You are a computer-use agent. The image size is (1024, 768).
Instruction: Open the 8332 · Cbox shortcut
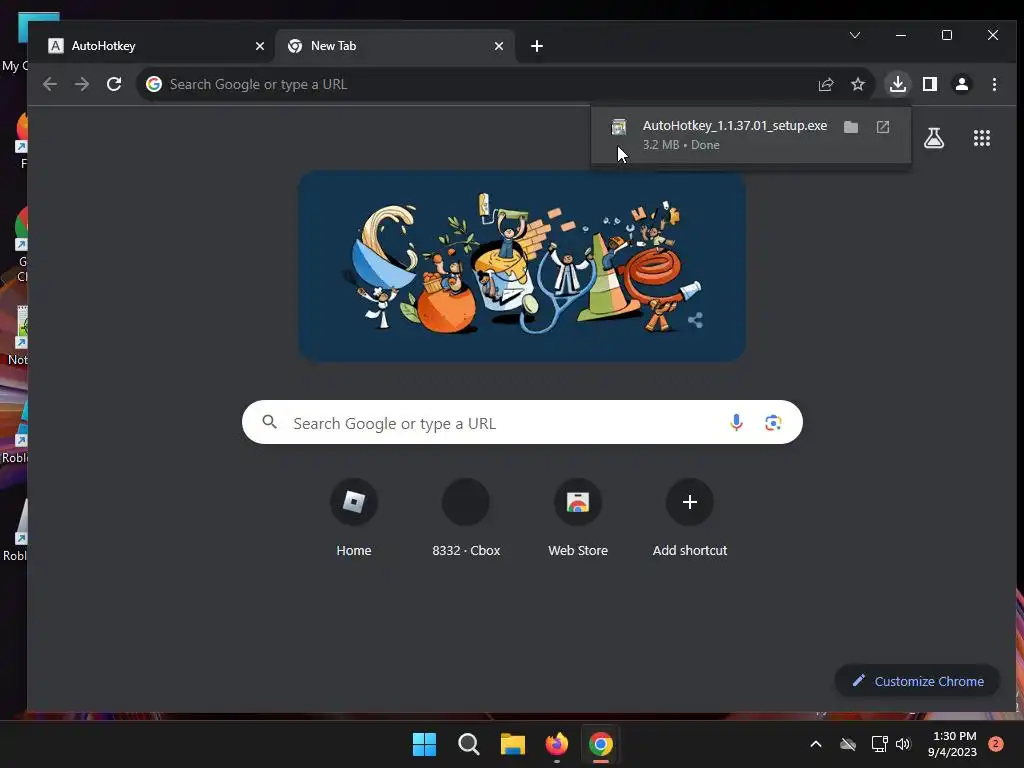coord(466,518)
